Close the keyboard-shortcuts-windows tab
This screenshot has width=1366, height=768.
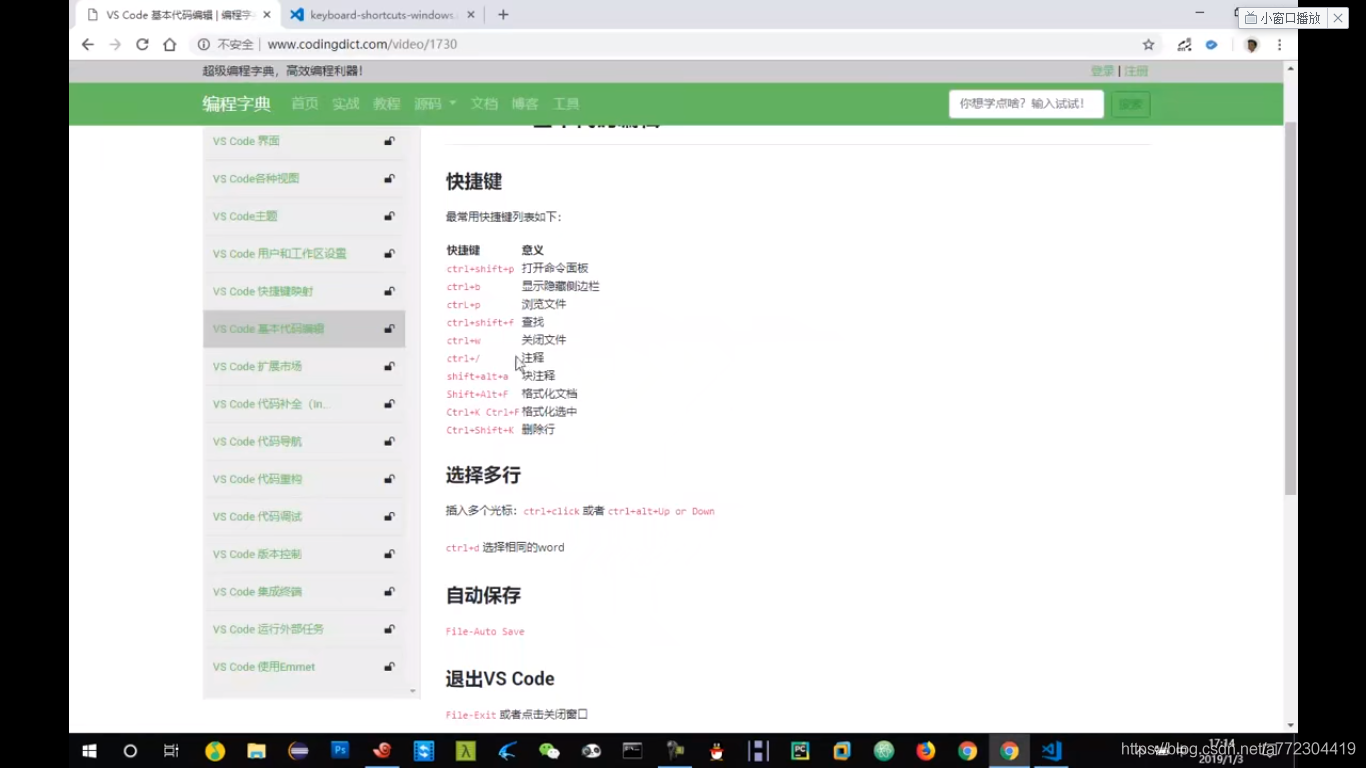[x=469, y=15]
